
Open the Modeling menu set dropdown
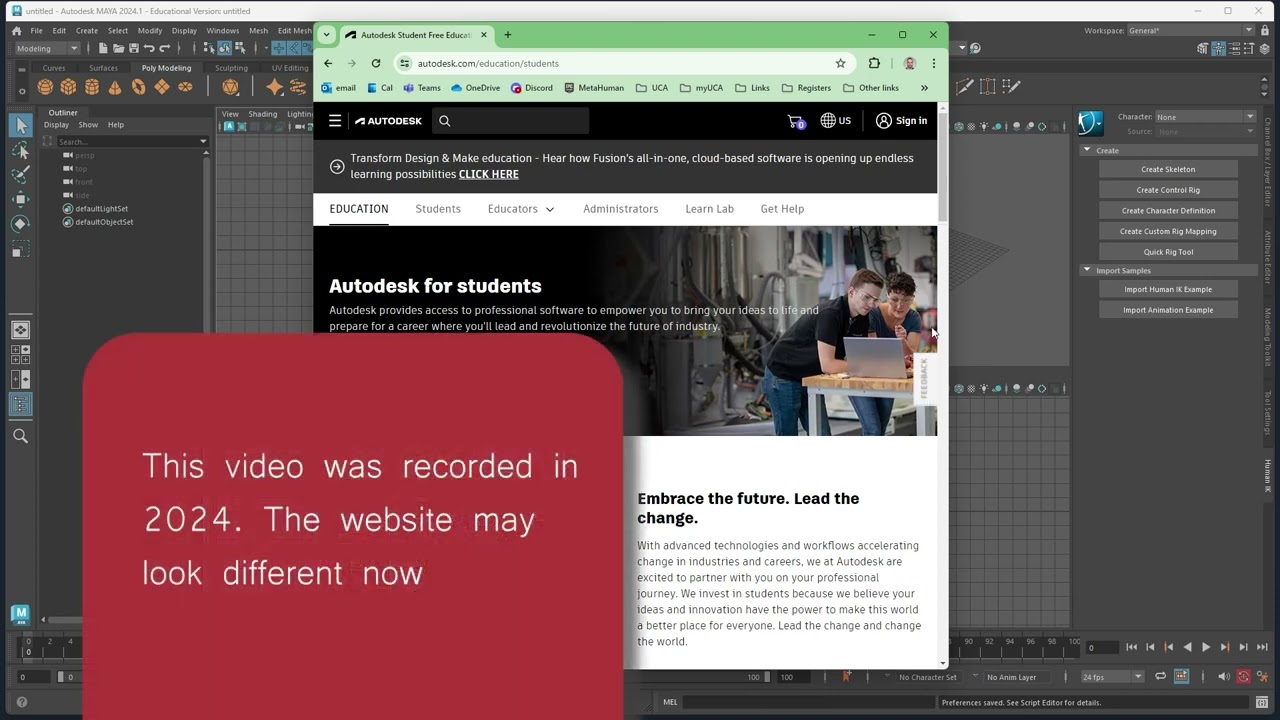coord(47,48)
